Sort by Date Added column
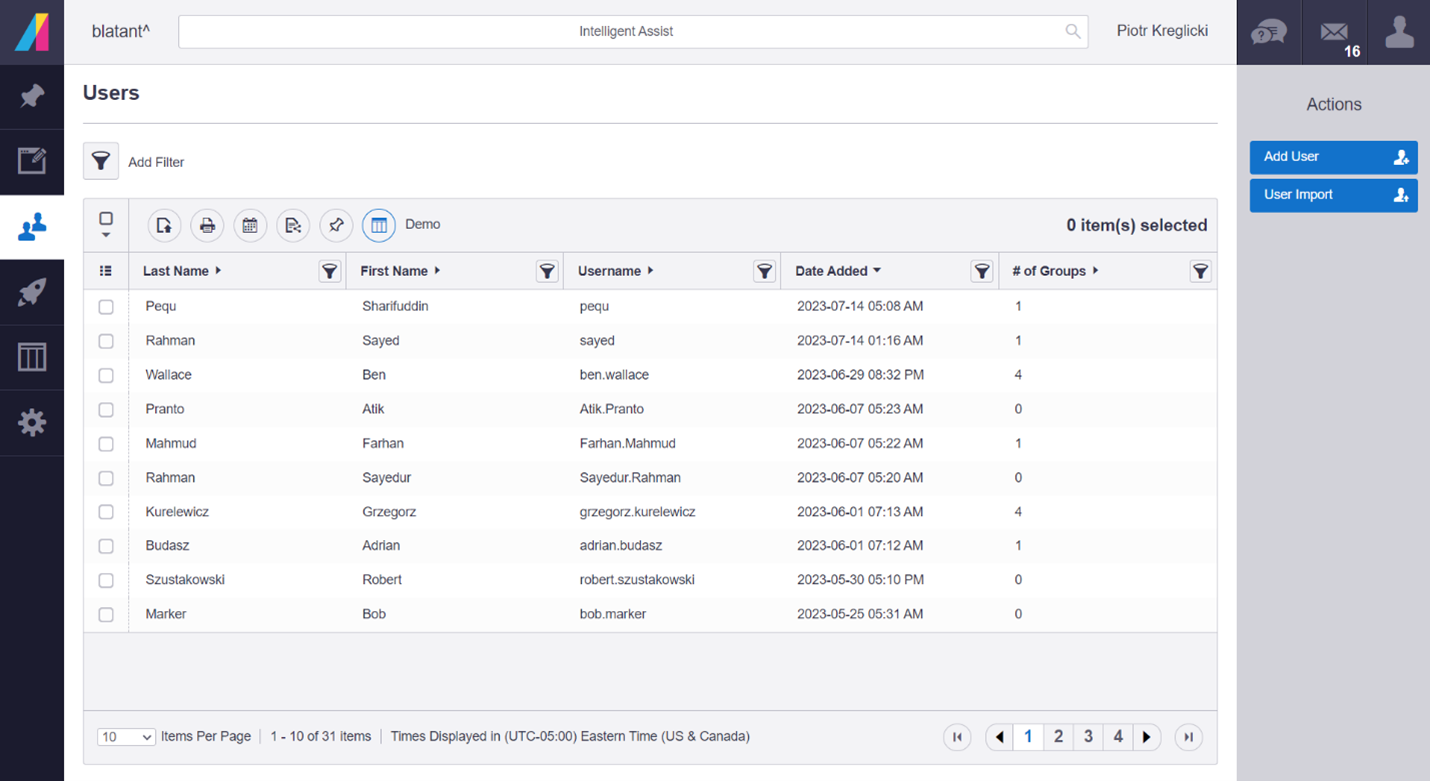The image size is (1430, 781). tap(838, 271)
